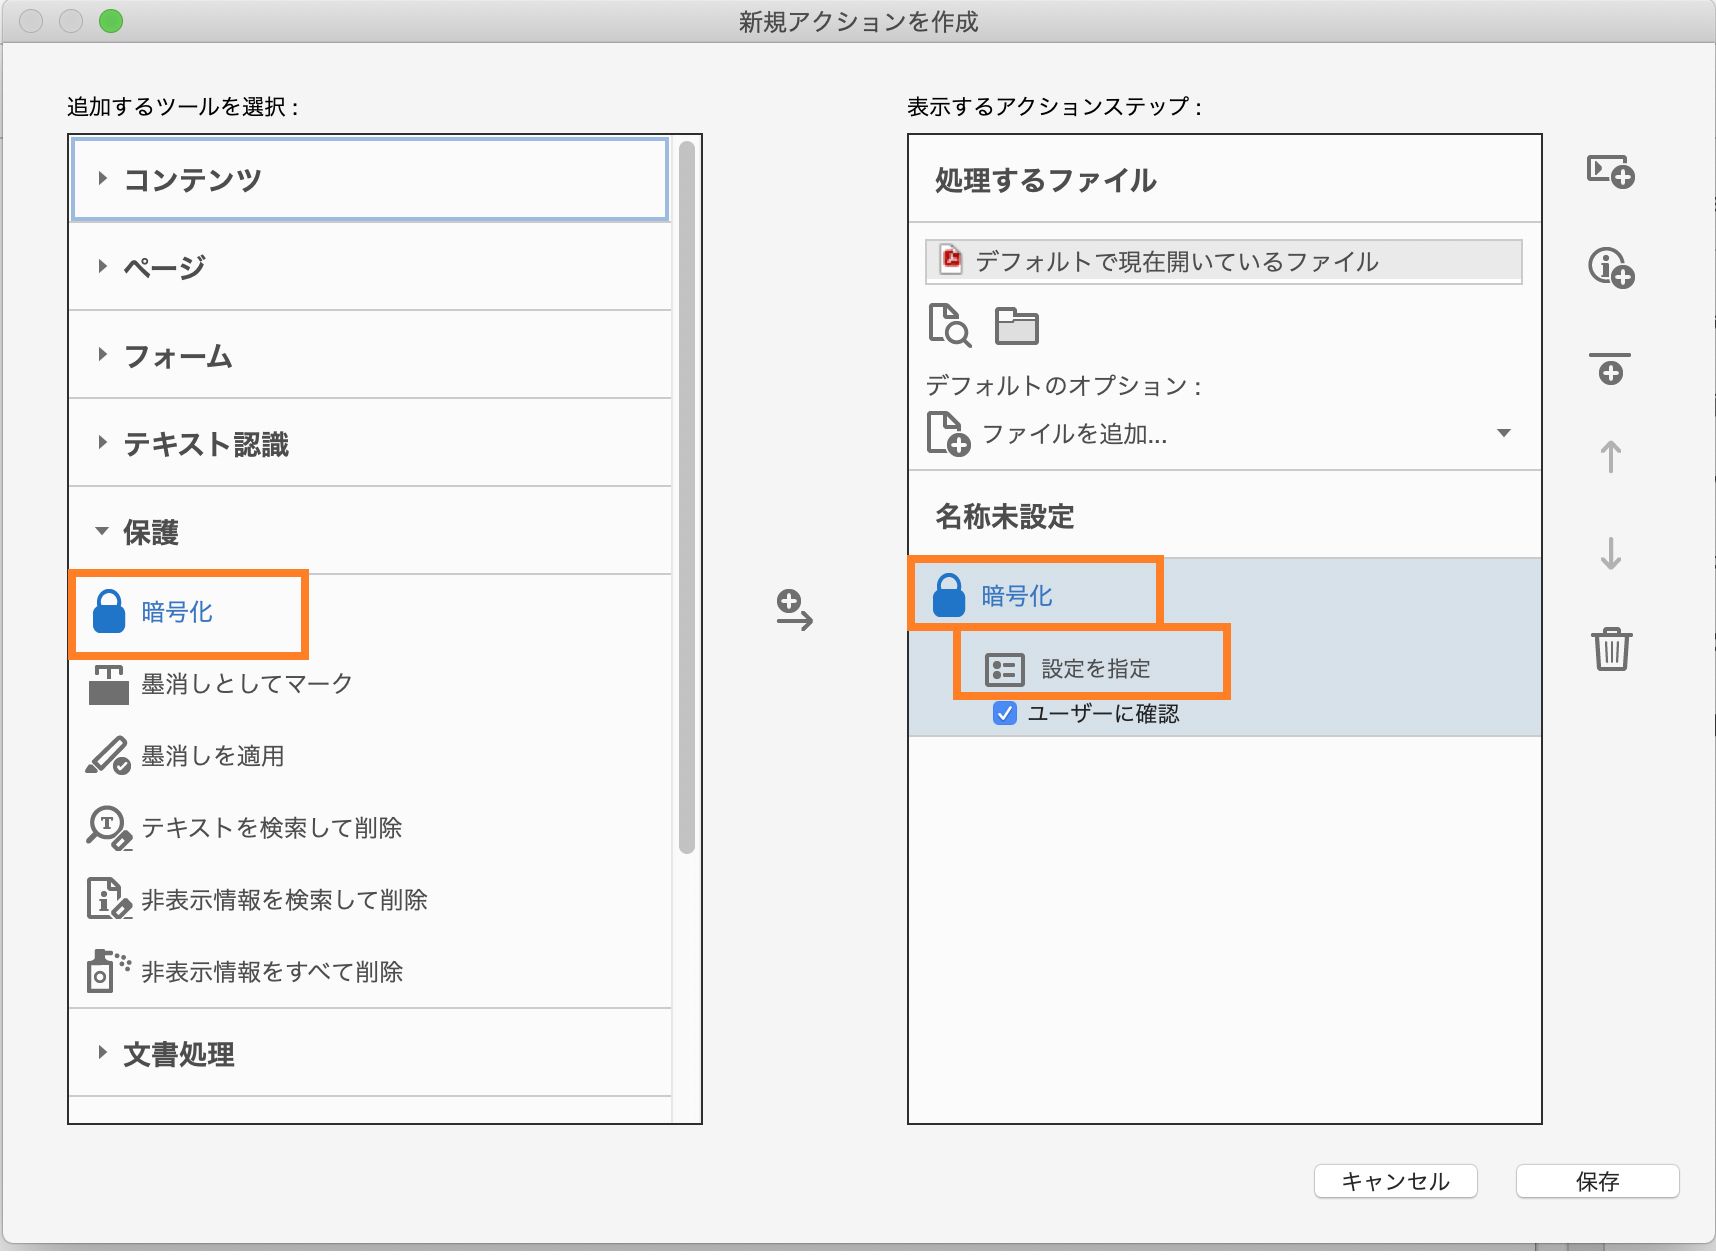Click the move step up arrow icon
Image resolution: width=1716 pixels, height=1260 pixels.
[1611, 460]
